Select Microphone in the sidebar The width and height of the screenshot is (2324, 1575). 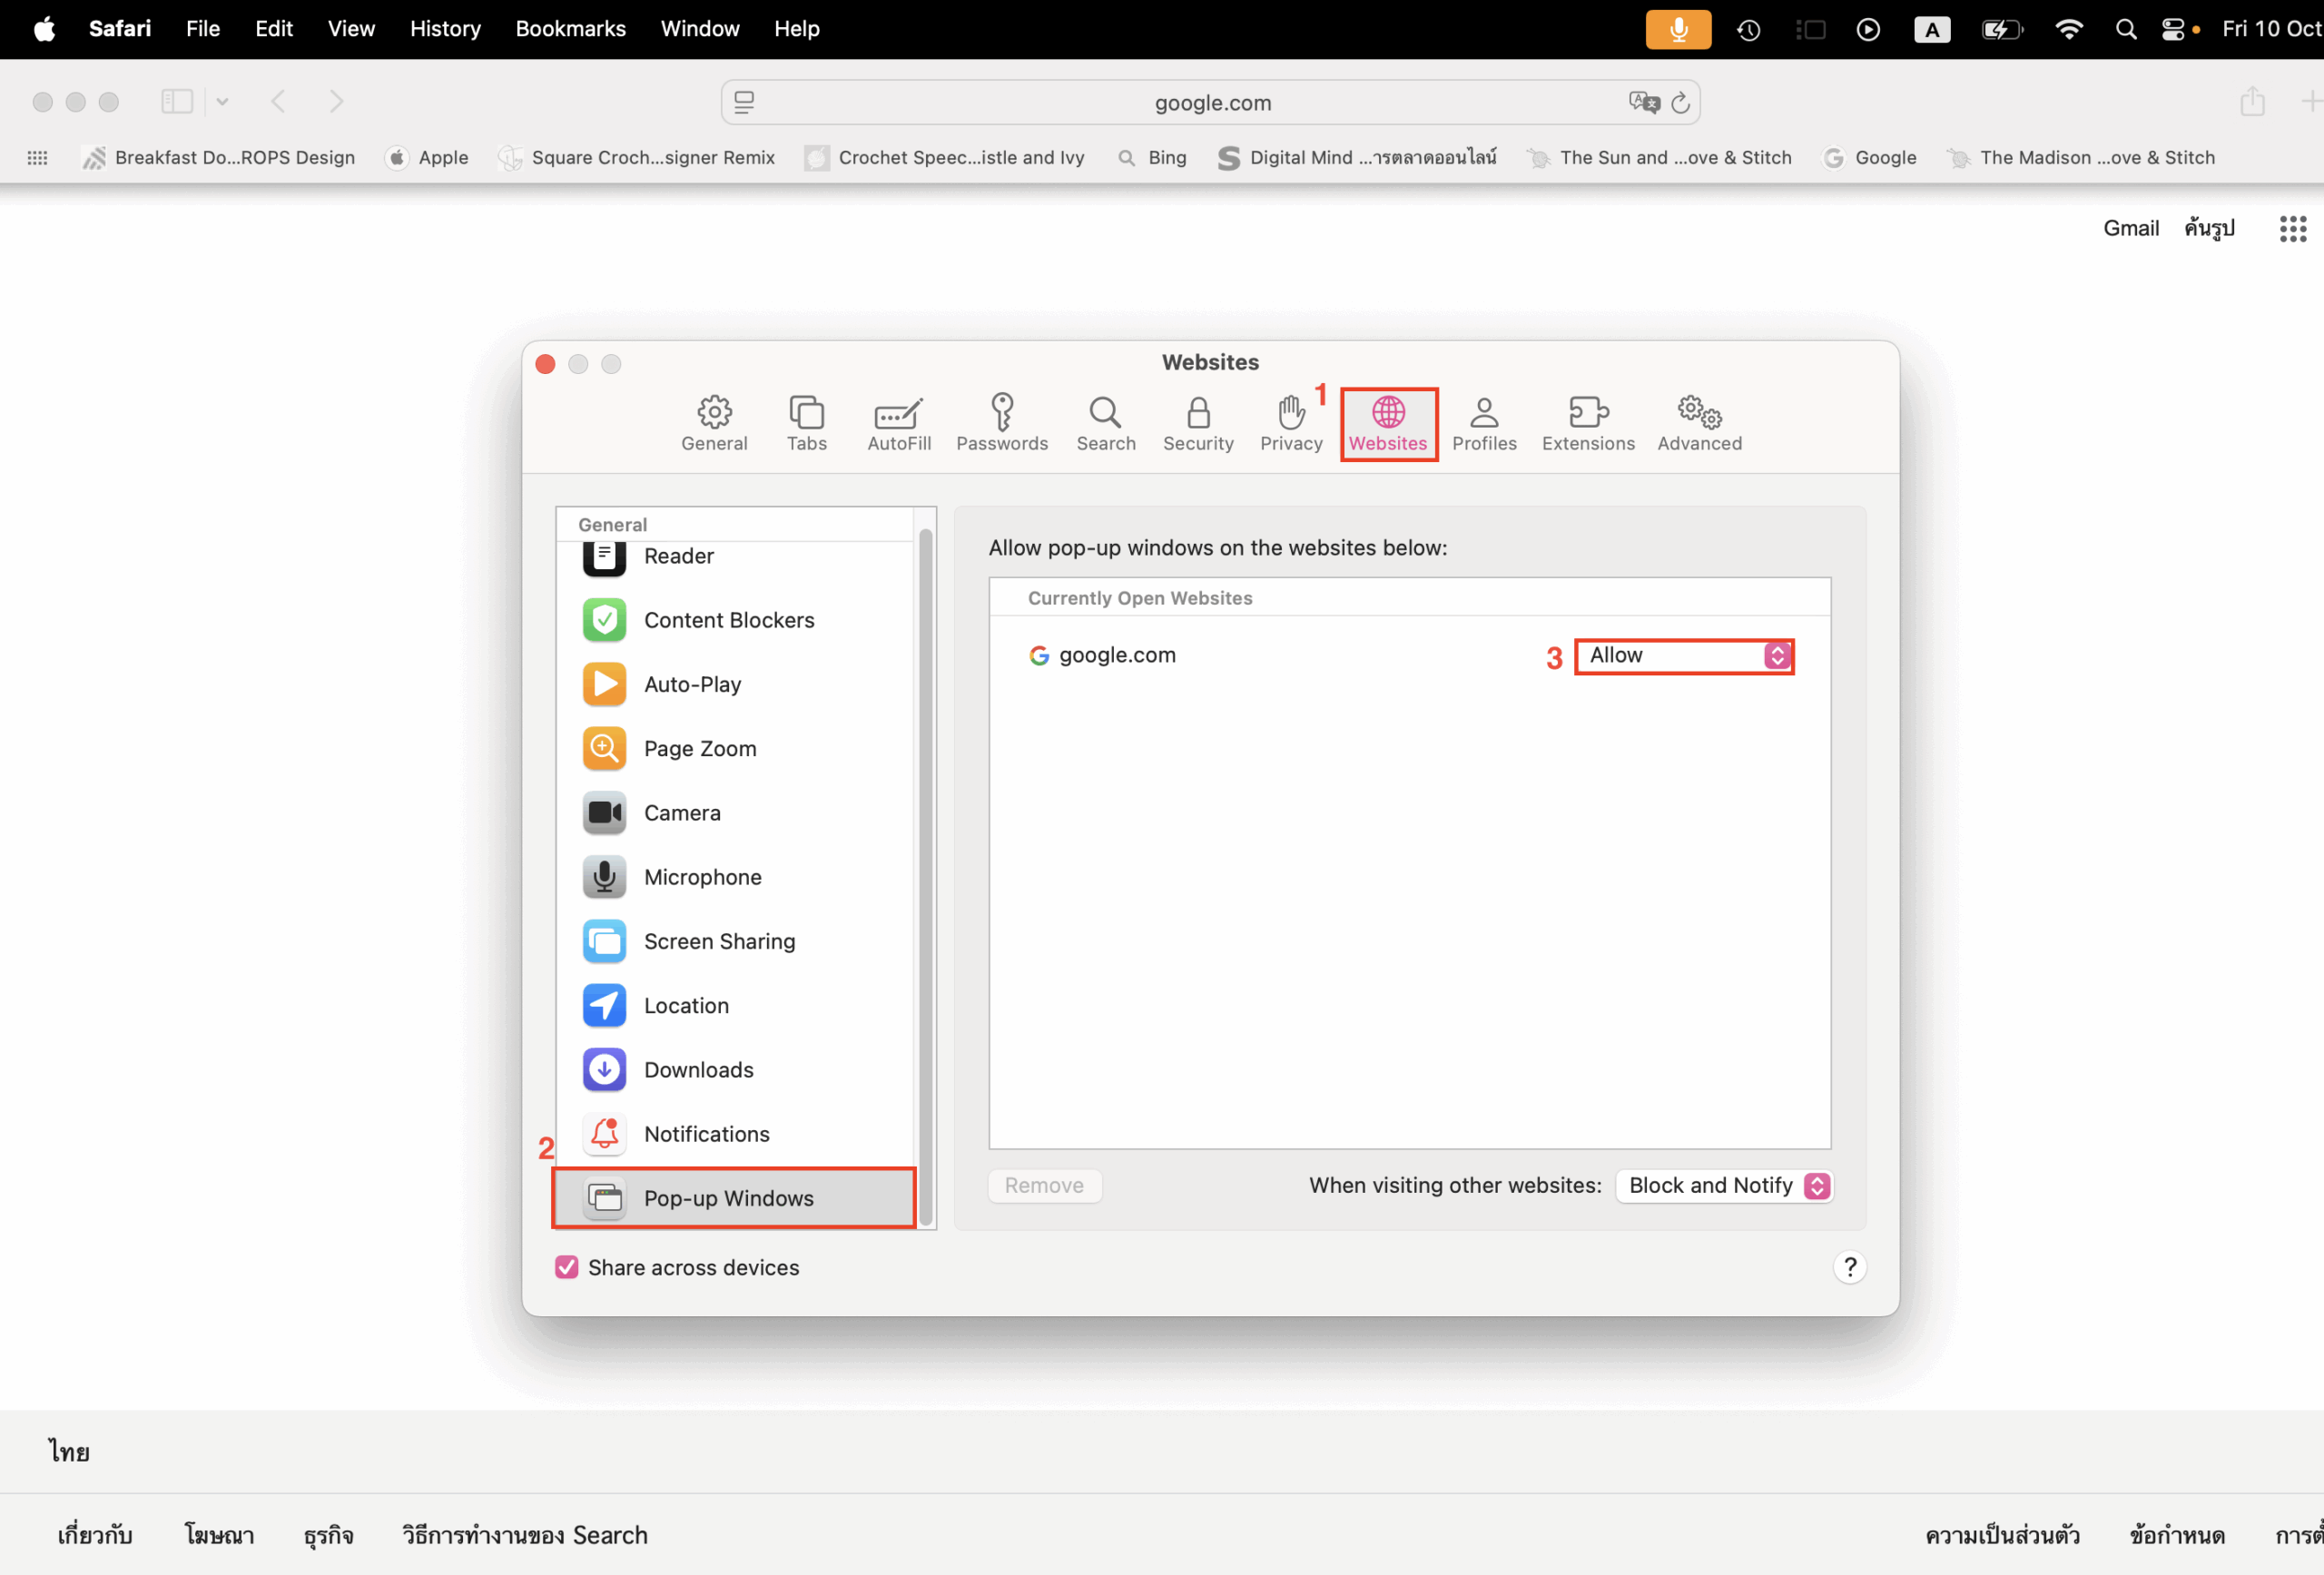pyautogui.click(x=702, y=876)
